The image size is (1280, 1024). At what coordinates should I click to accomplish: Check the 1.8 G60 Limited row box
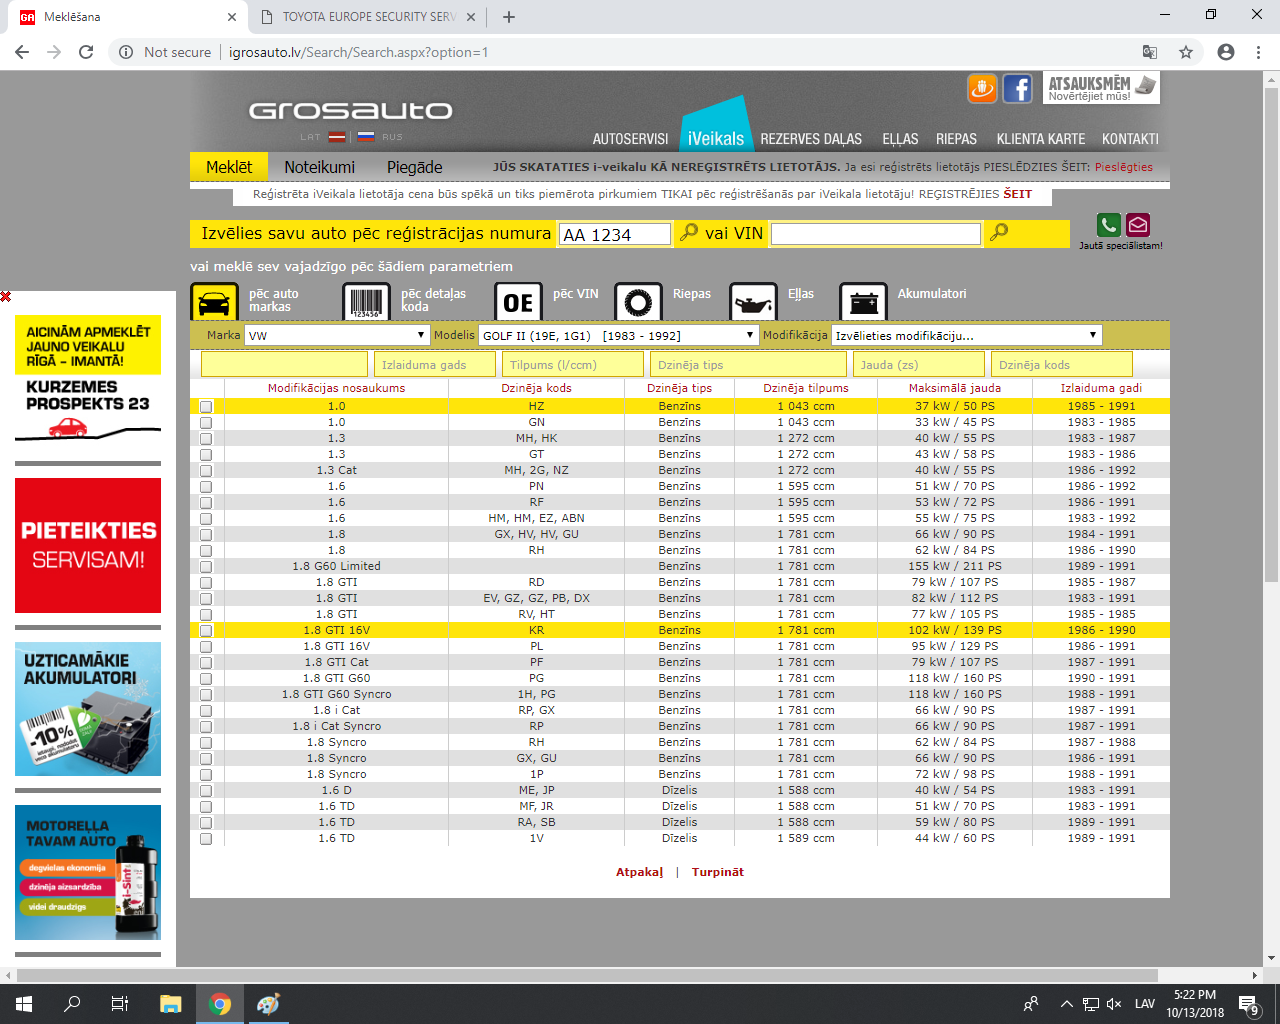206,567
